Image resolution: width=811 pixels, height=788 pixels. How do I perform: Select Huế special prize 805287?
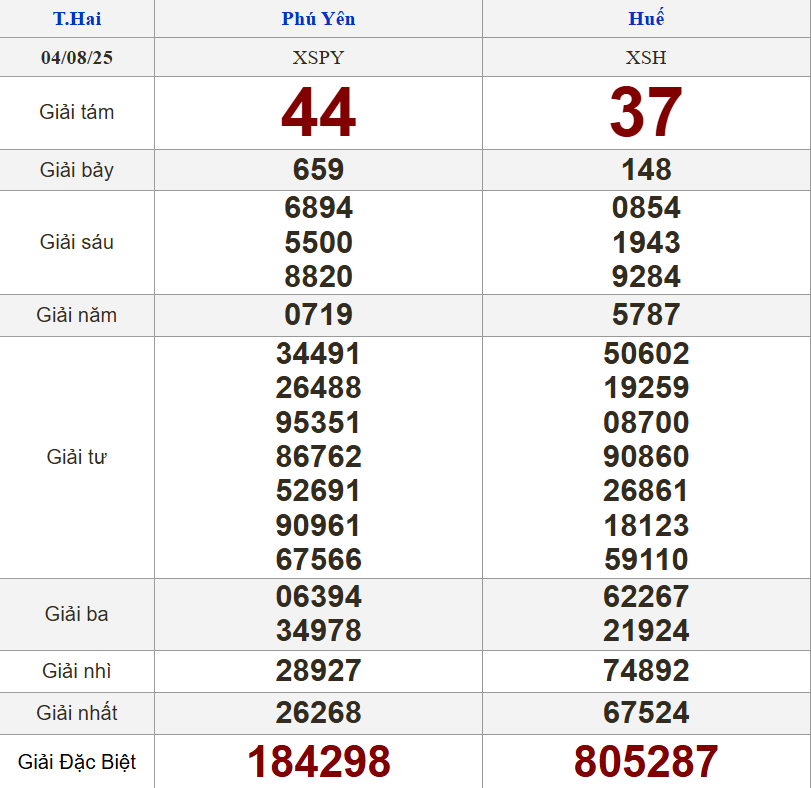(x=646, y=762)
